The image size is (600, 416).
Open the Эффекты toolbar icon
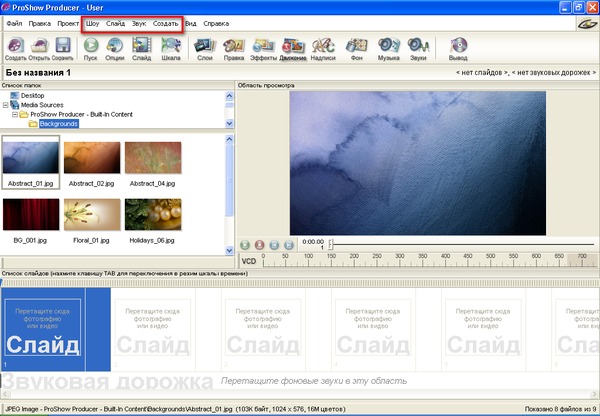point(263,49)
